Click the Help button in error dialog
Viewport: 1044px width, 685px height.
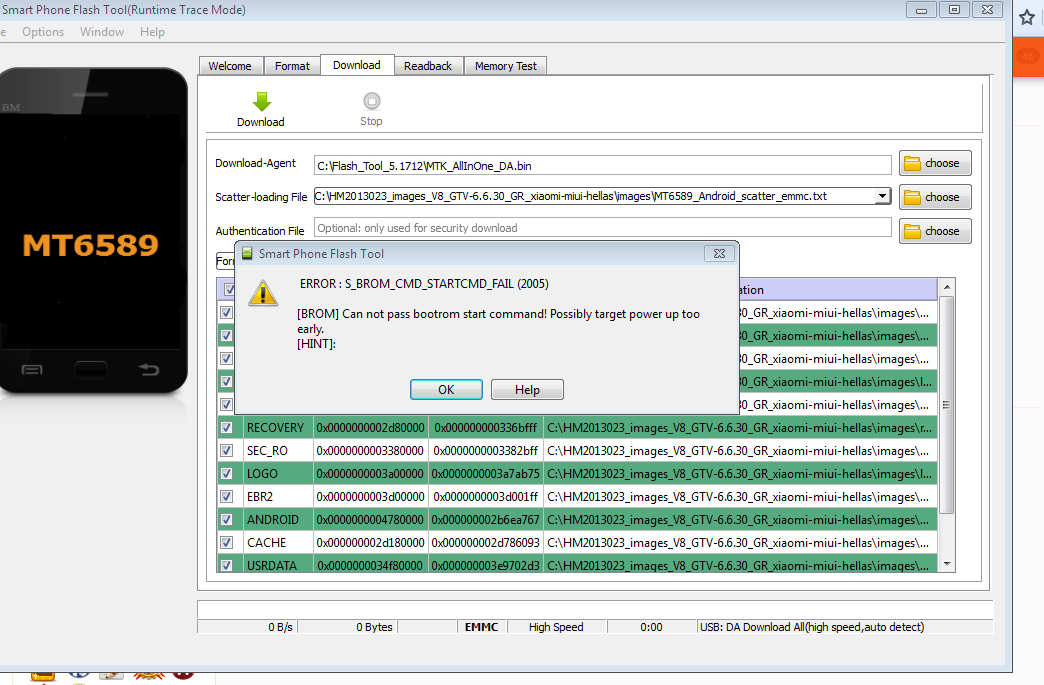(x=527, y=390)
